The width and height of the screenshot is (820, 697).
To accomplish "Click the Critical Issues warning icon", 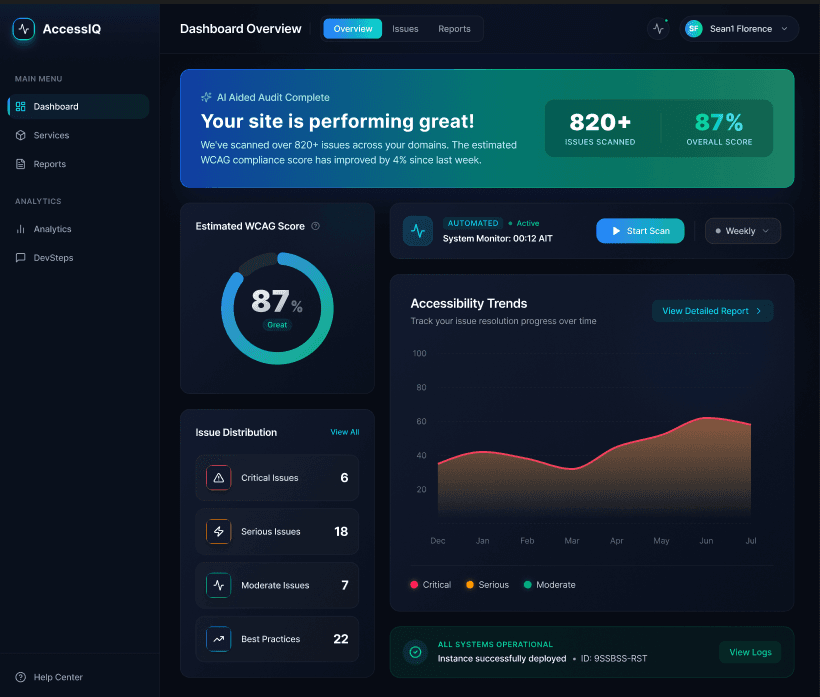I will 218,477.
